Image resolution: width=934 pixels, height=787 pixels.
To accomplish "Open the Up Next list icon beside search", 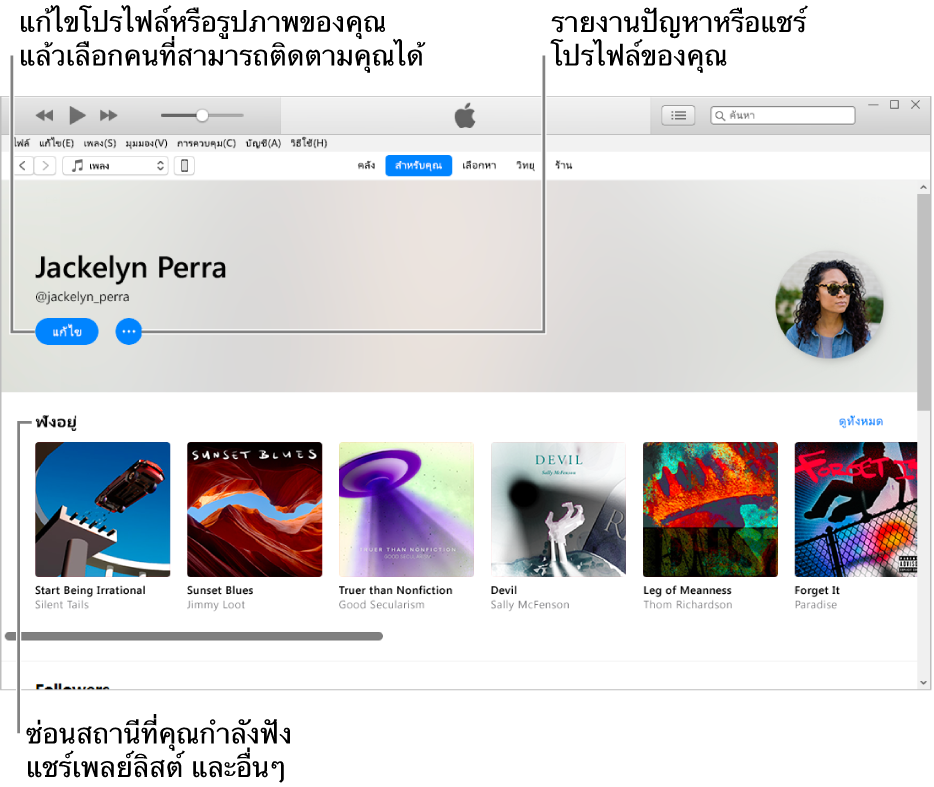I will tap(678, 114).
